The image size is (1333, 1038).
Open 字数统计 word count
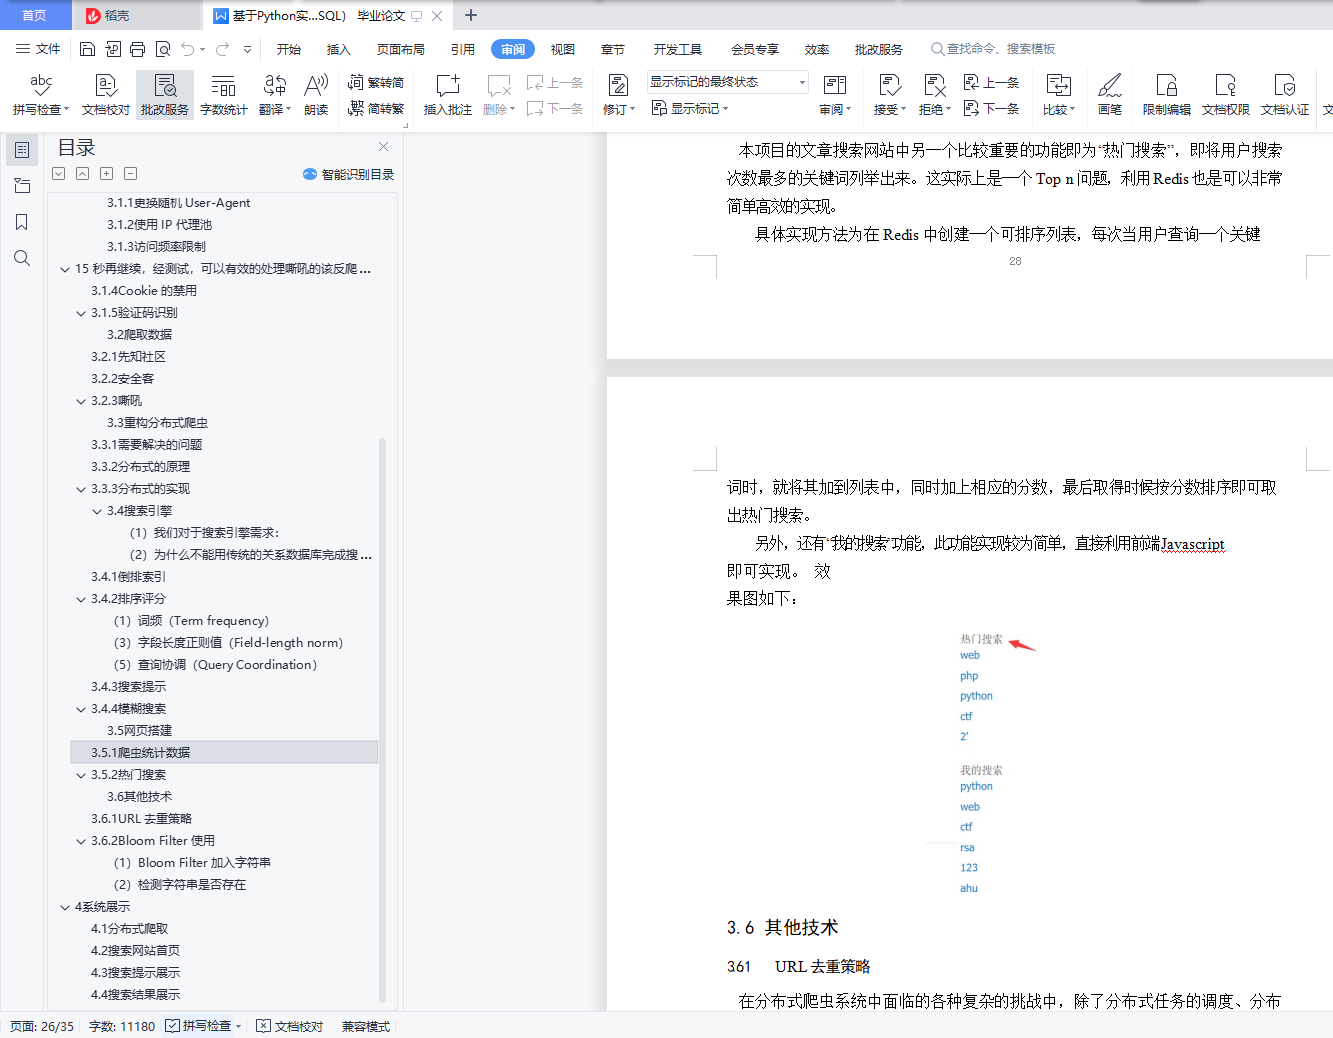click(224, 95)
